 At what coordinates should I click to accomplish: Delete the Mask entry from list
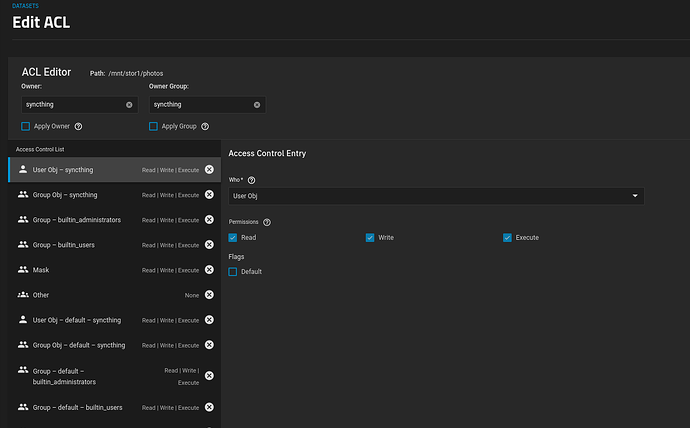pos(209,270)
